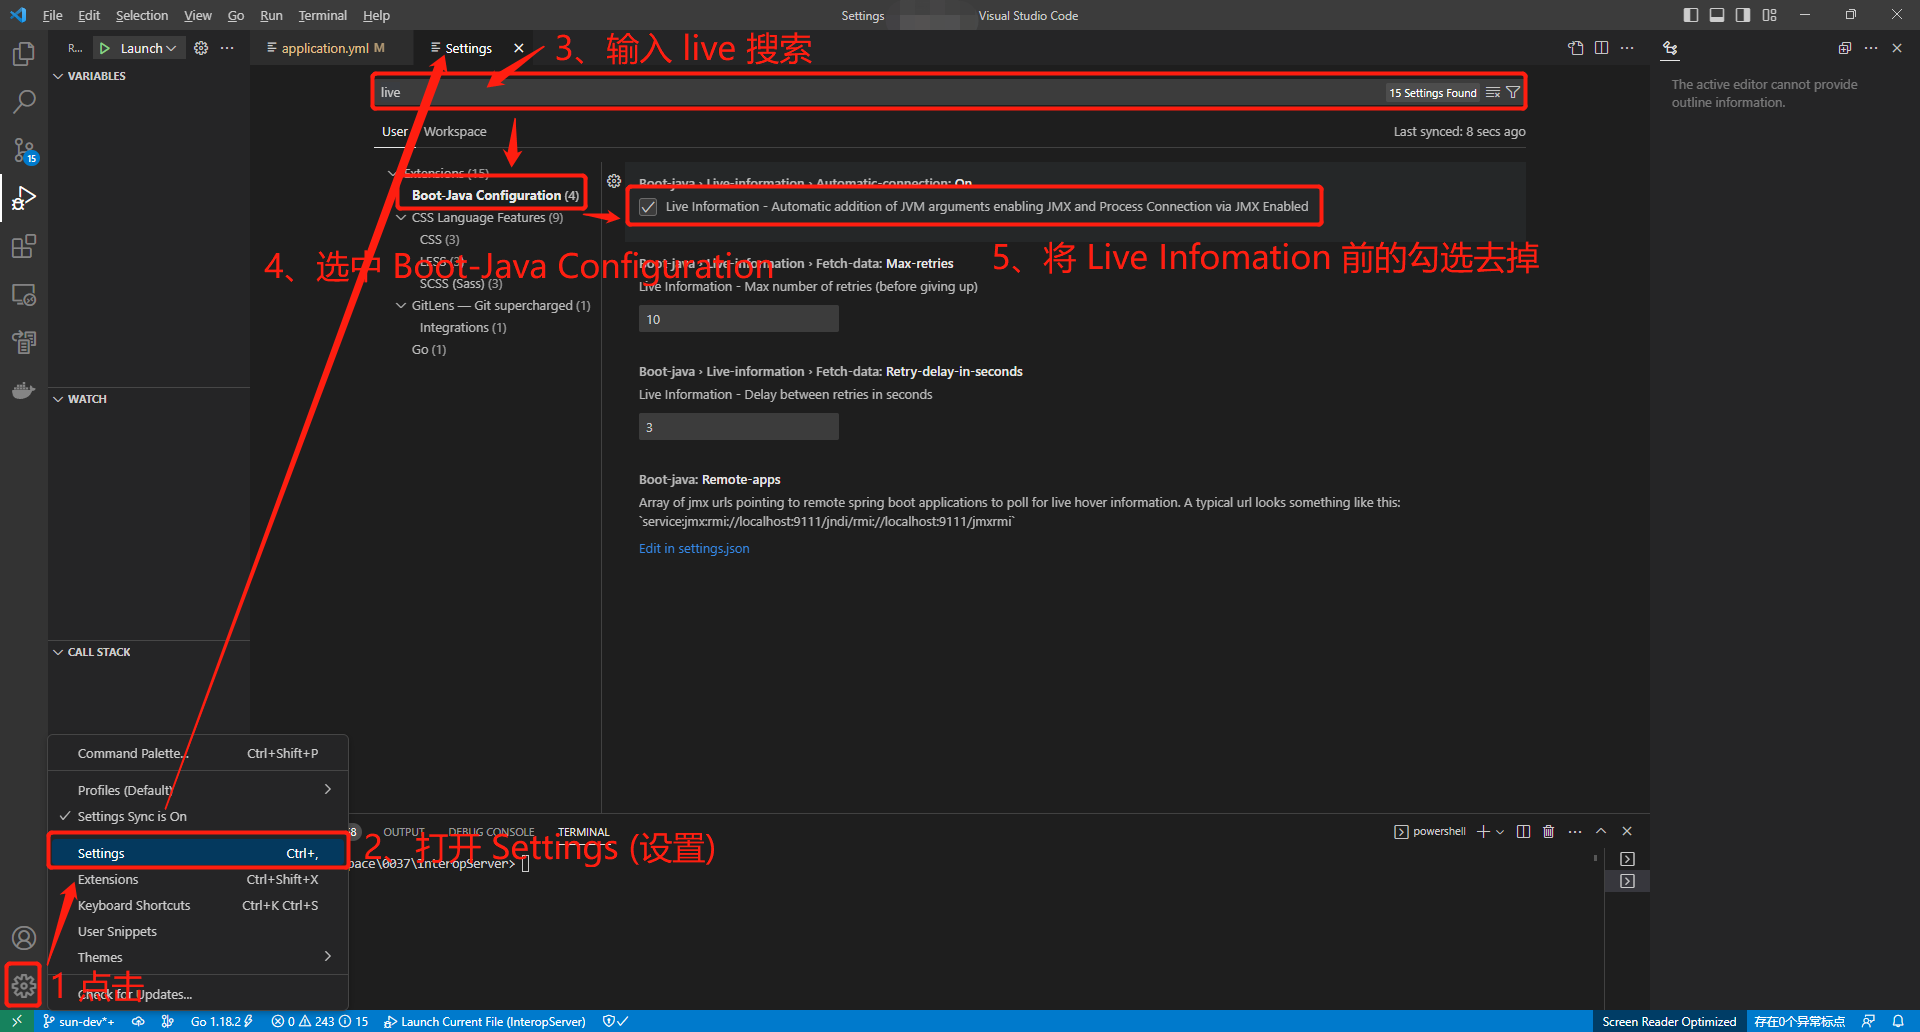Image resolution: width=1920 pixels, height=1032 pixels.
Task: Kill terminal with the trash icon
Action: coord(1549,831)
